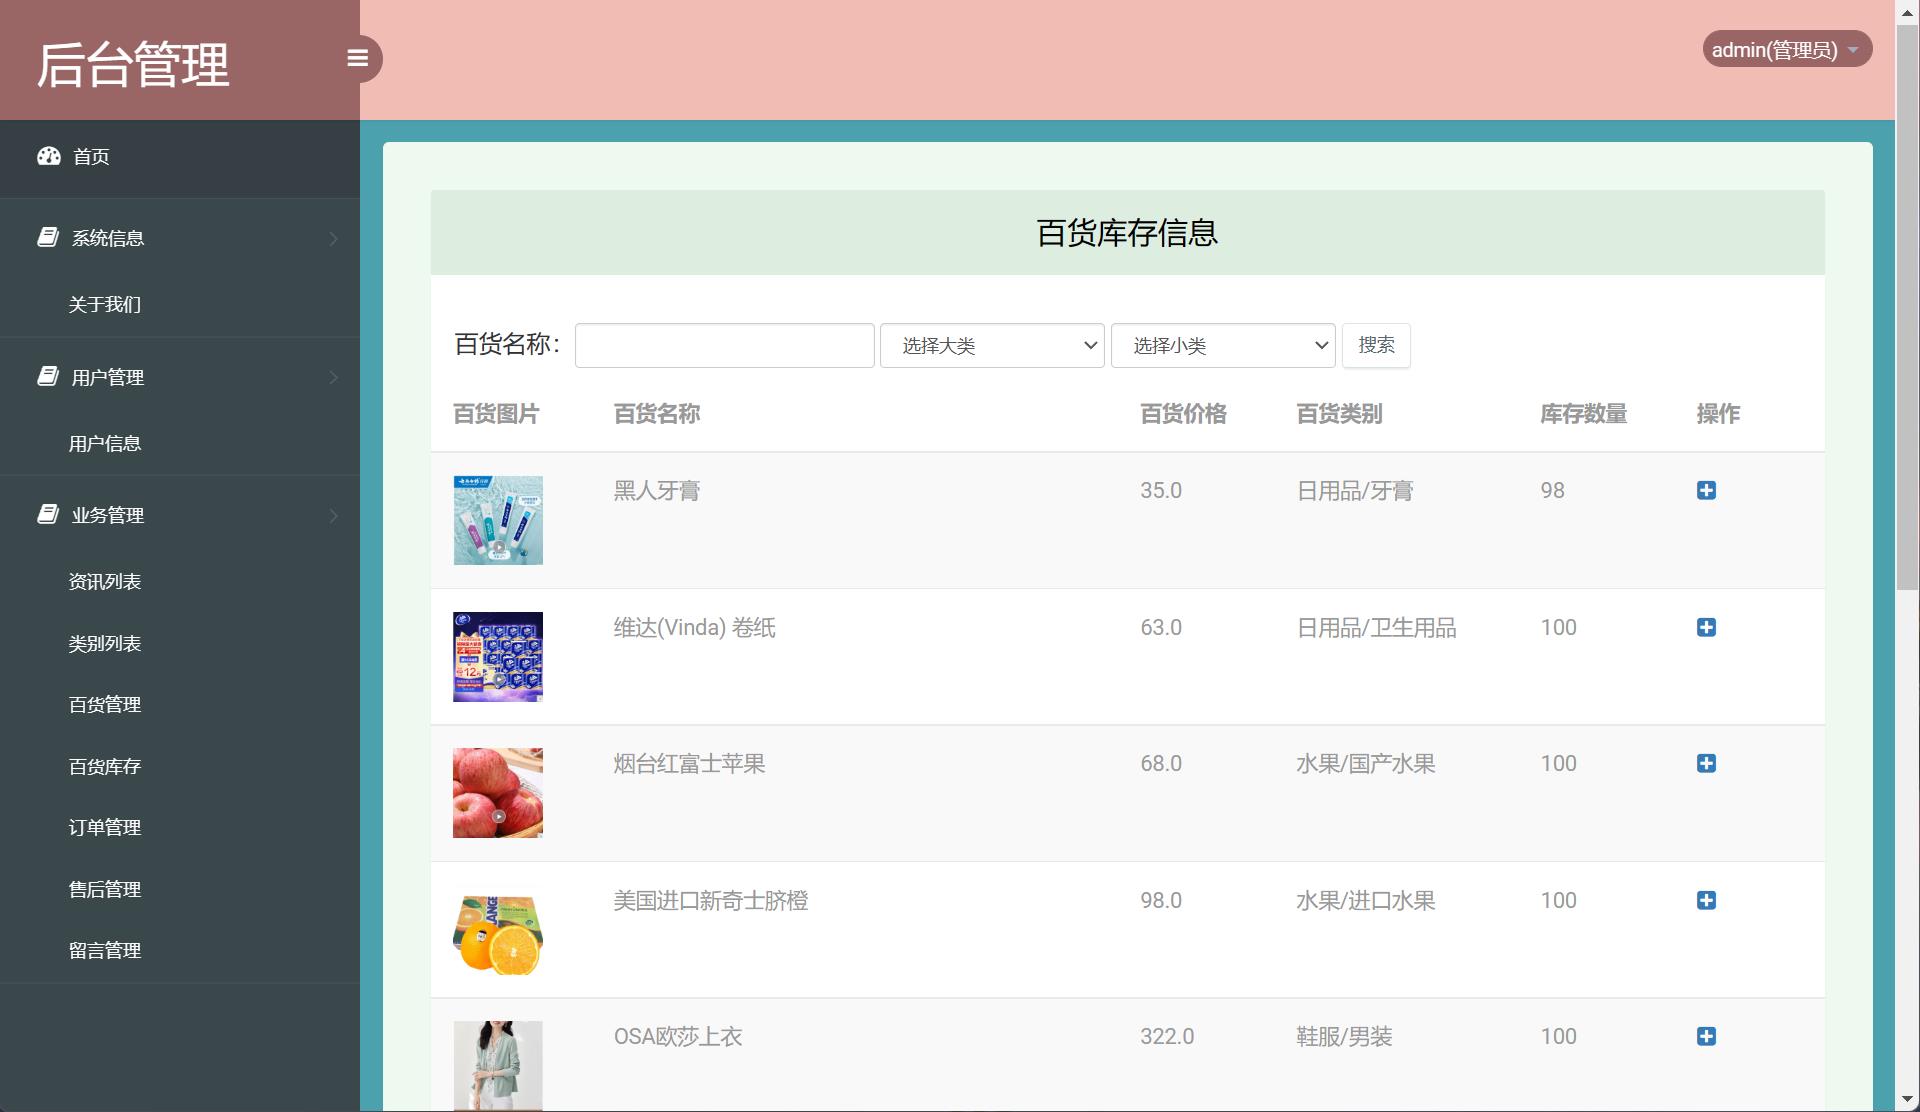Open the admin(管理员) dropdown

(1786, 48)
